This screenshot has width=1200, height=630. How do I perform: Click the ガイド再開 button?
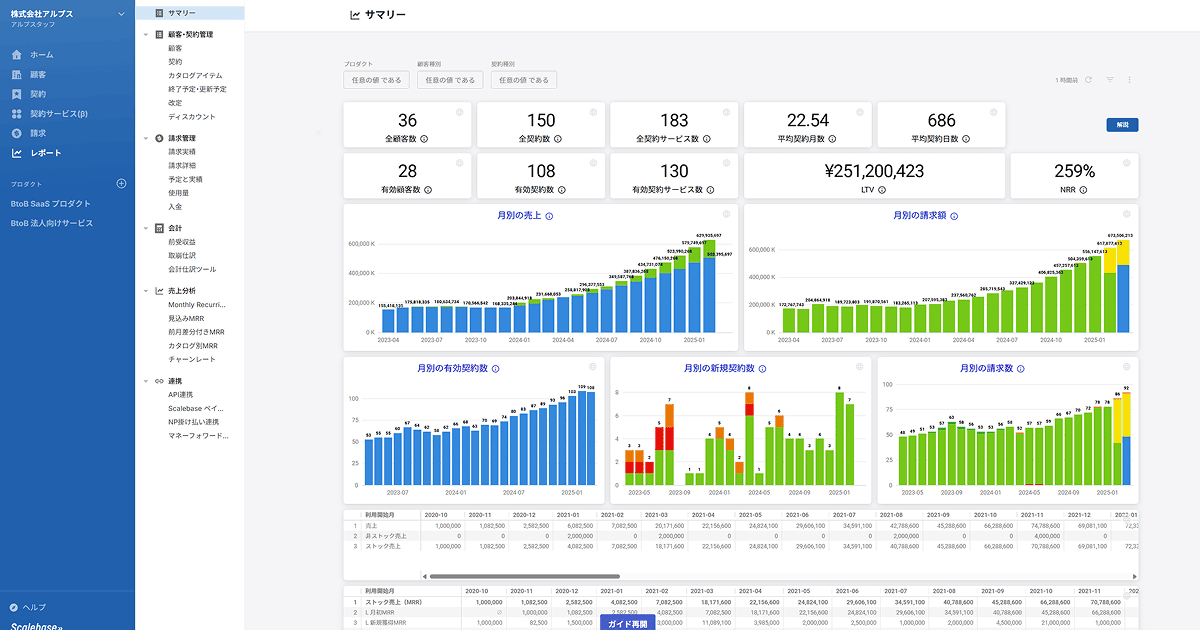pyautogui.click(x=627, y=623)
